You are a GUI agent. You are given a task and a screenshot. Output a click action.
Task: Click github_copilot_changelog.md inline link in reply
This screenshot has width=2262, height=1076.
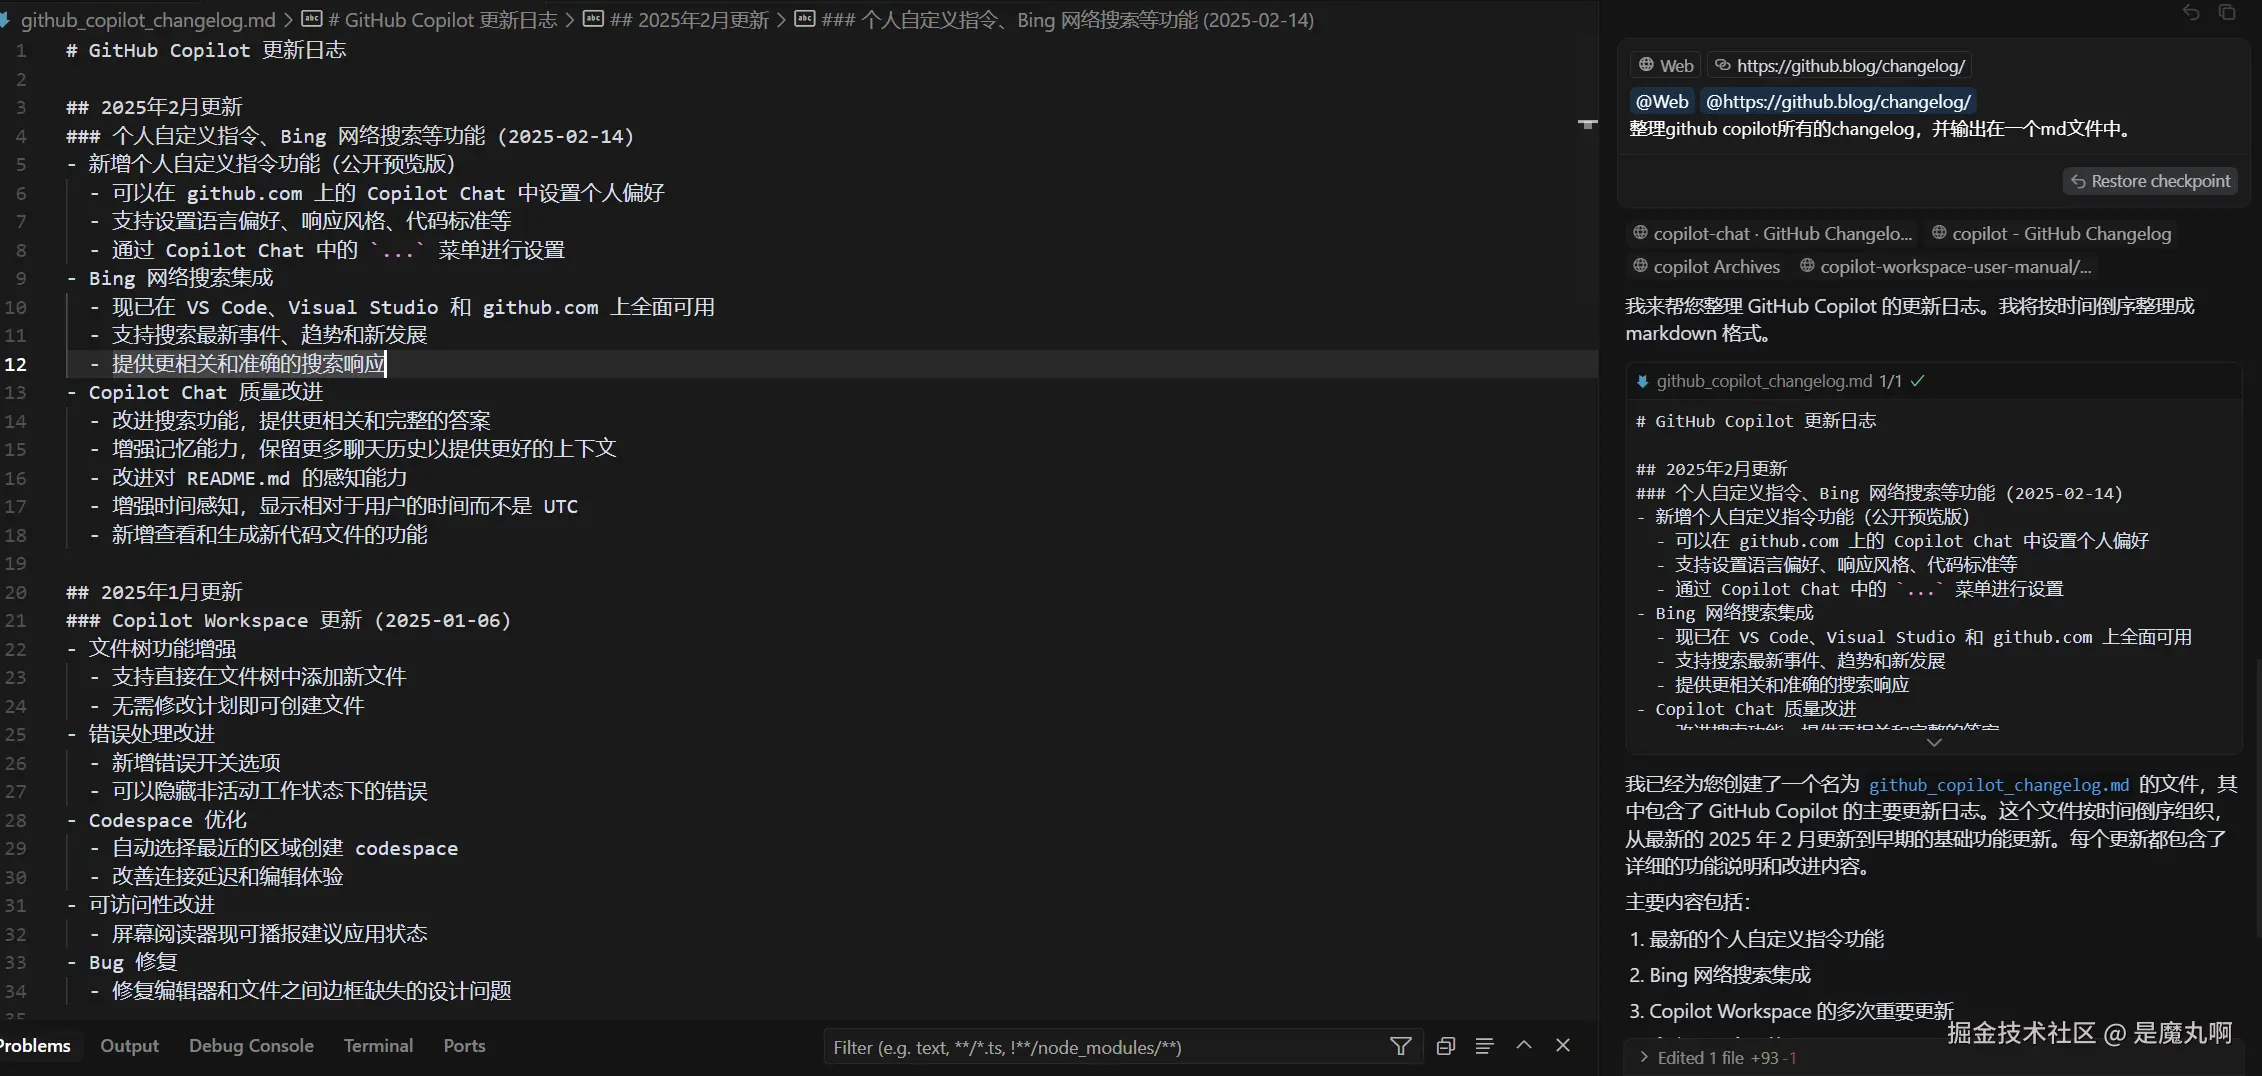coord(1999,785)
